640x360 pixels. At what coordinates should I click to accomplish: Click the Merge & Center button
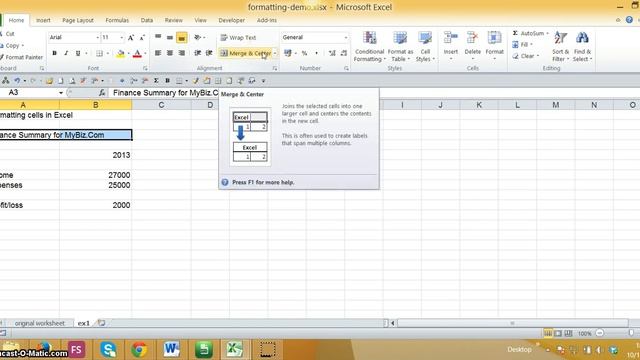click(x=246, y=53)
